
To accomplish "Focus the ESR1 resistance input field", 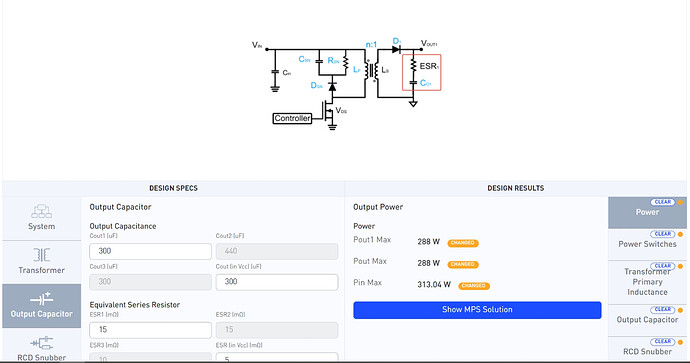I will [150, 330].
